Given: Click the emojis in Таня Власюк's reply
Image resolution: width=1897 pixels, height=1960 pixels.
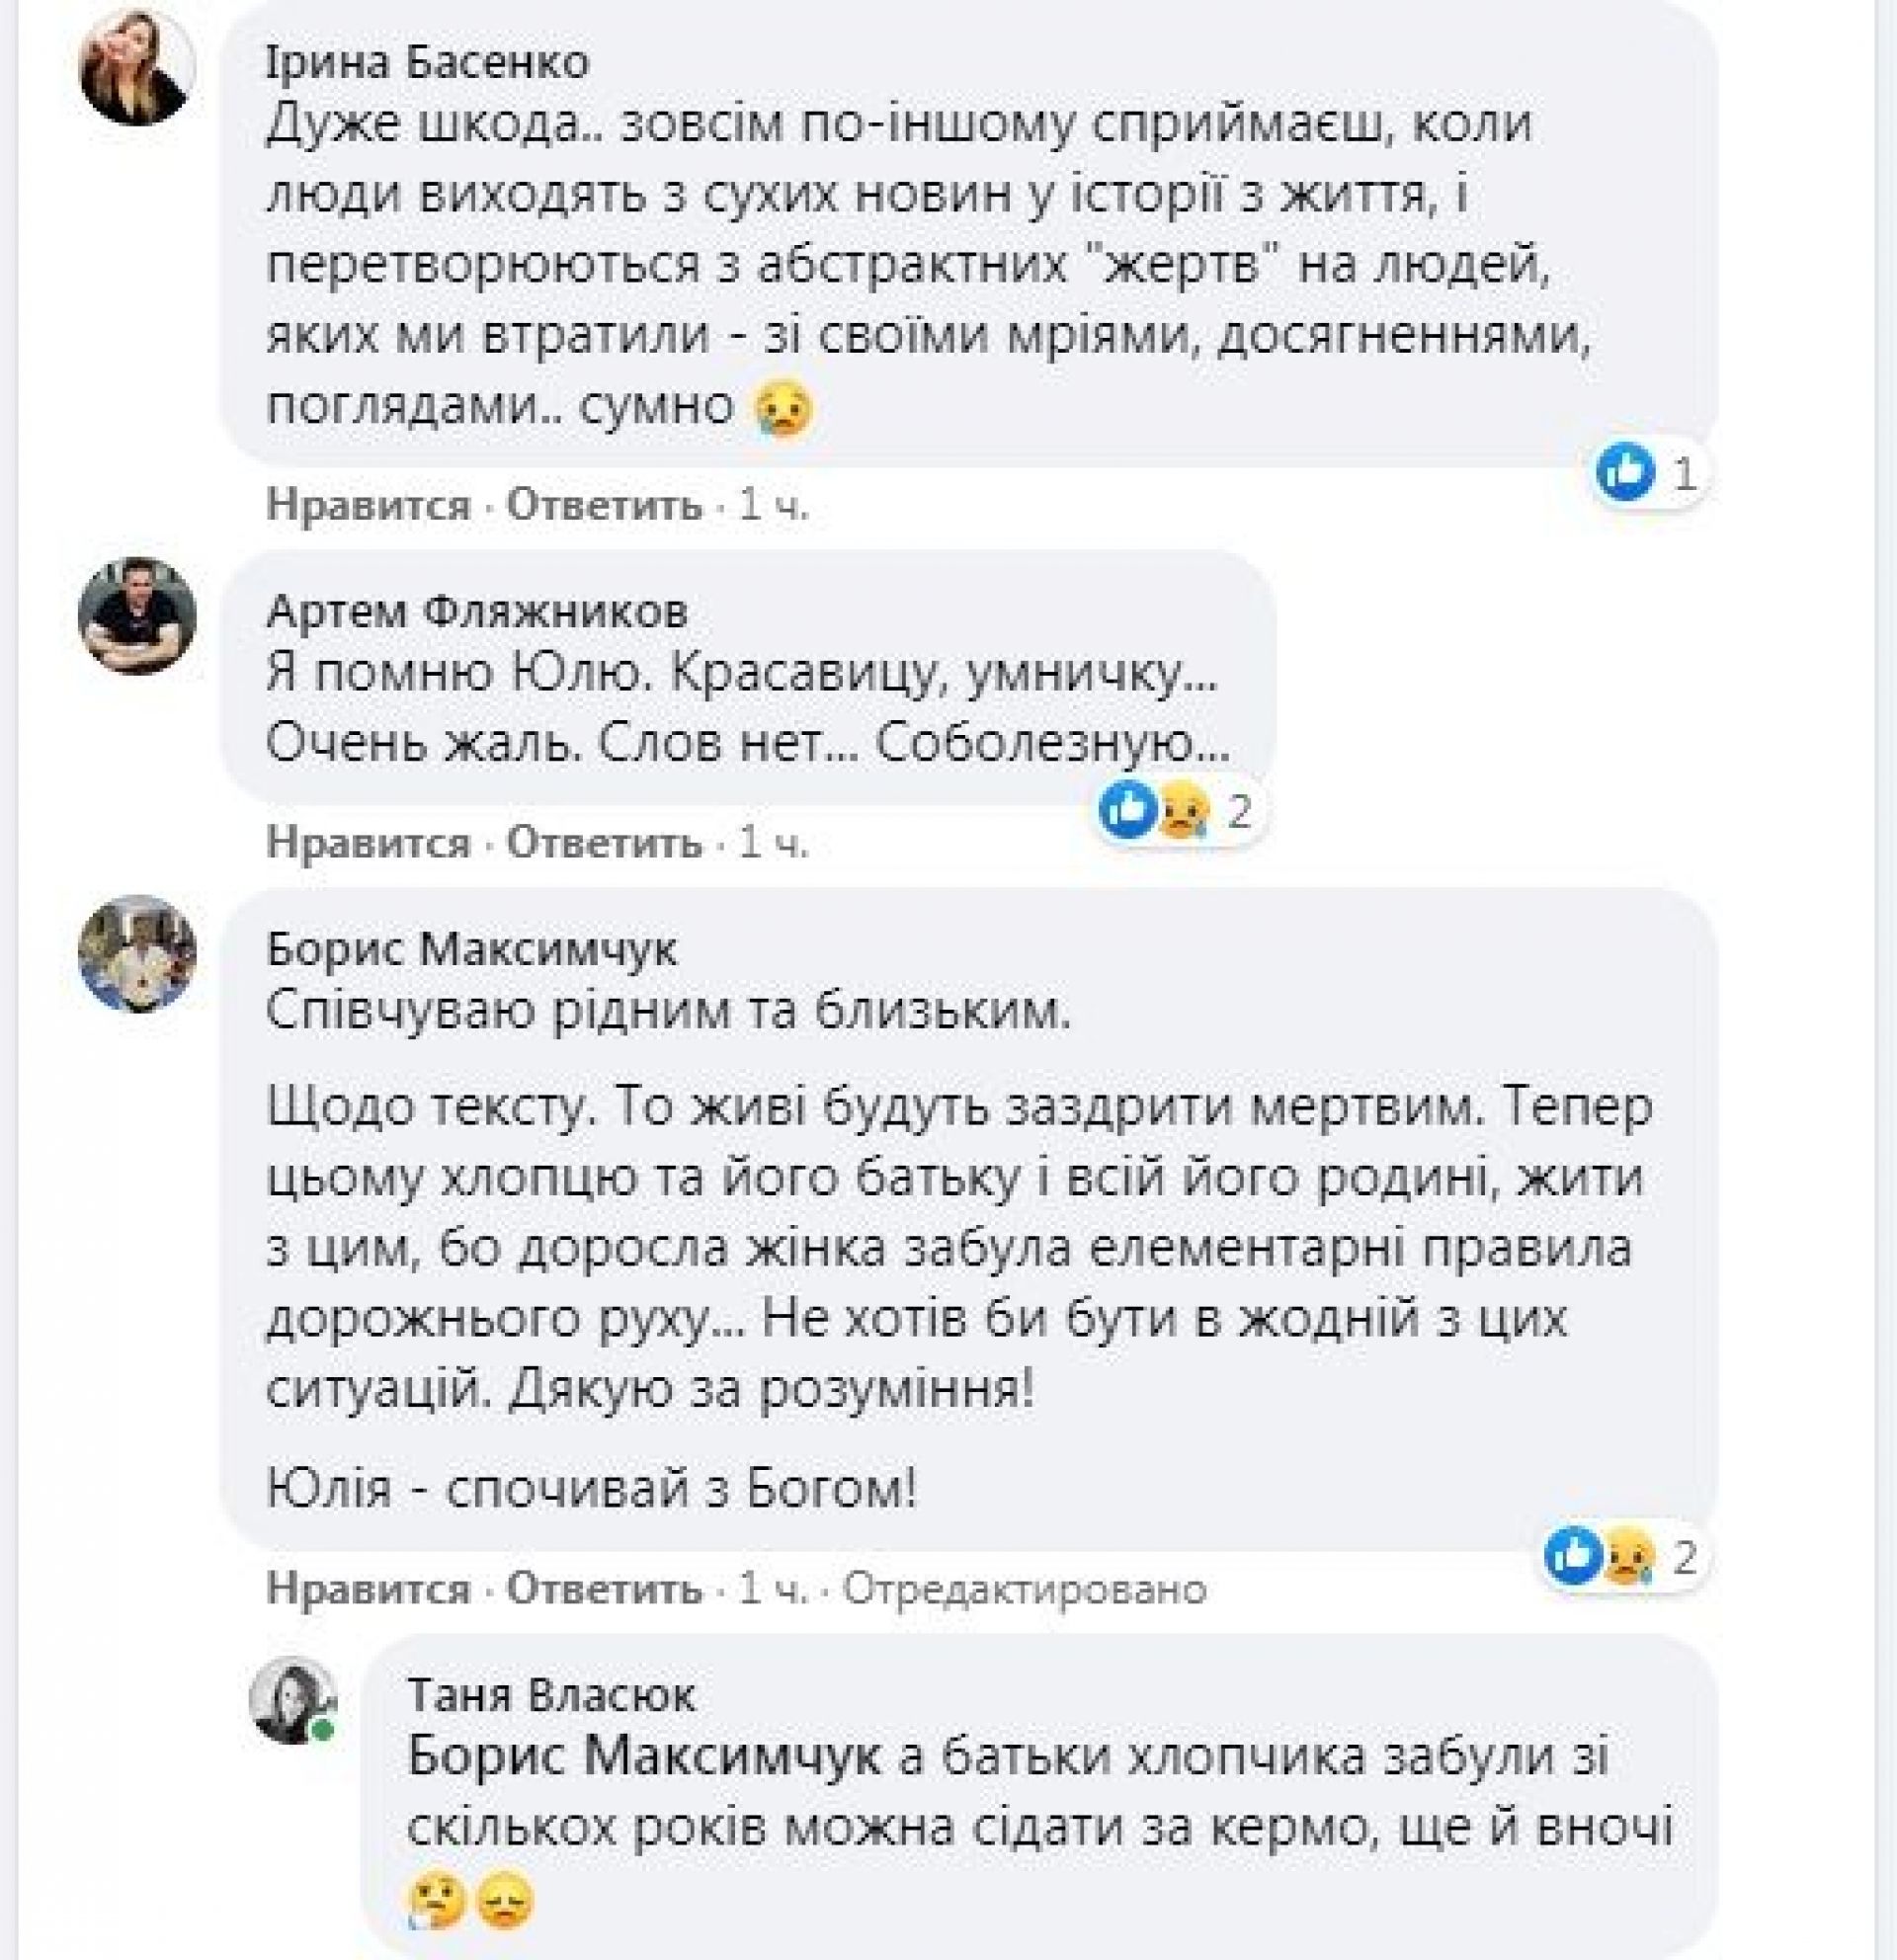Looking at the screenshot, I should (473, 1902).
